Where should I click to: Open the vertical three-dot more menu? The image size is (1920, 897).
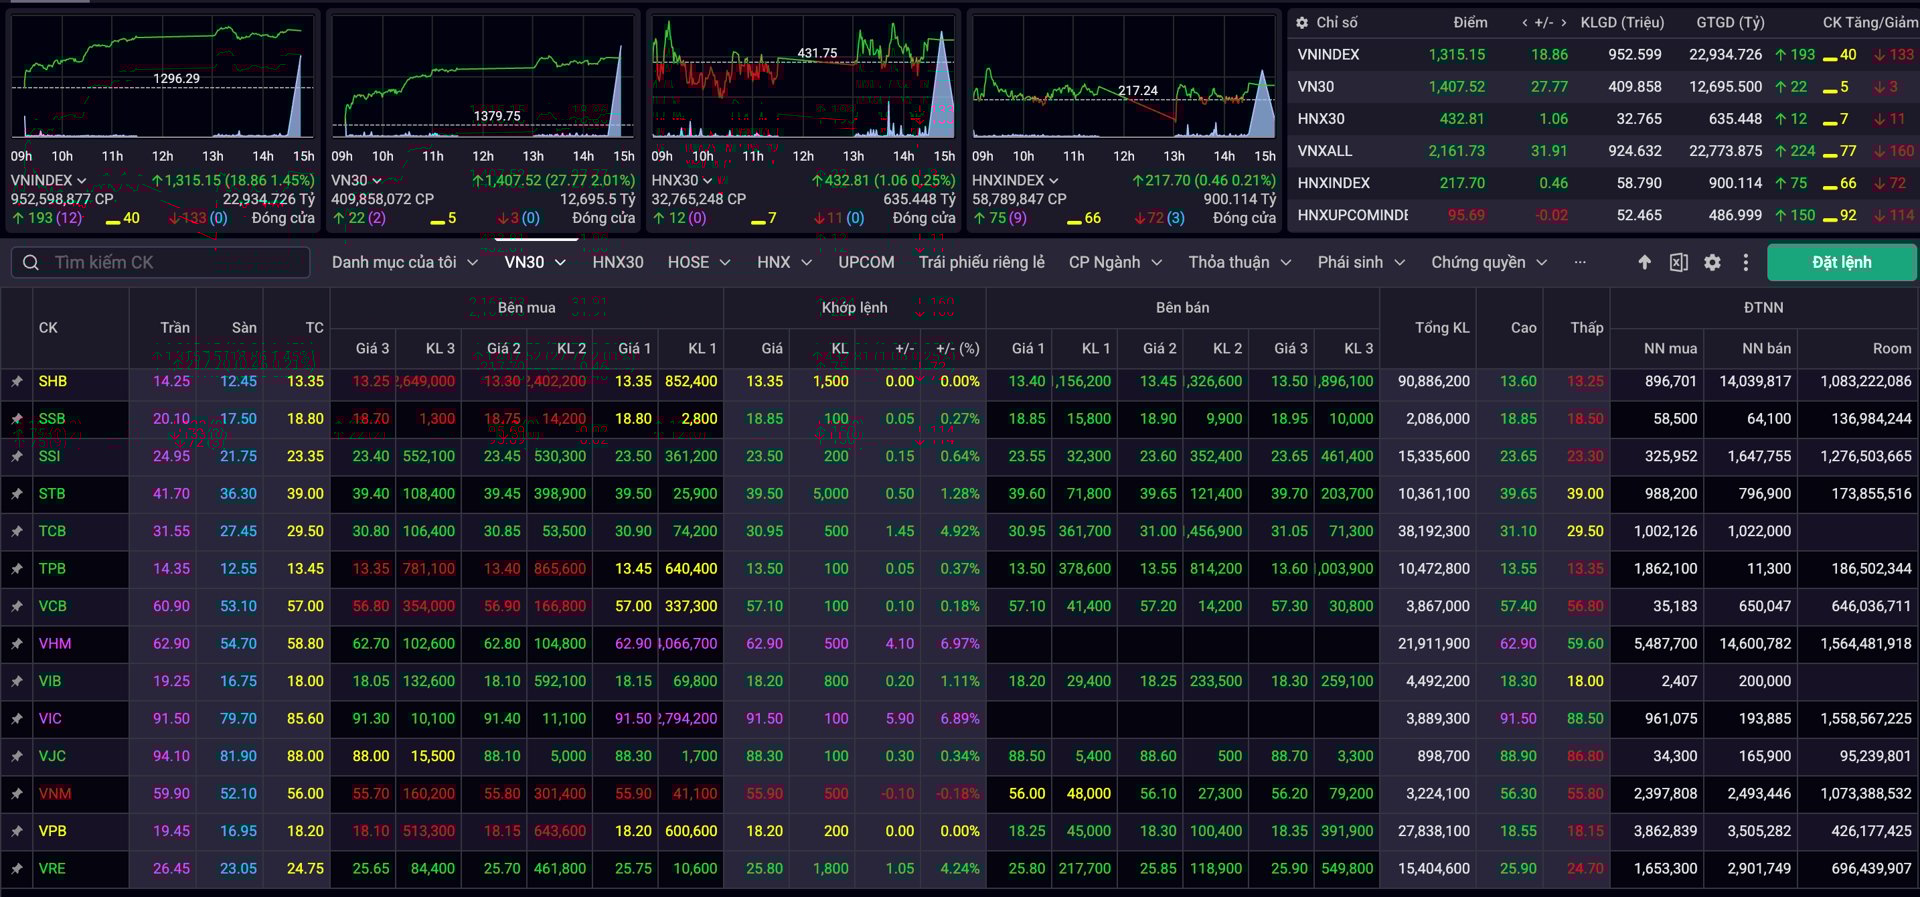(1746, 262)
